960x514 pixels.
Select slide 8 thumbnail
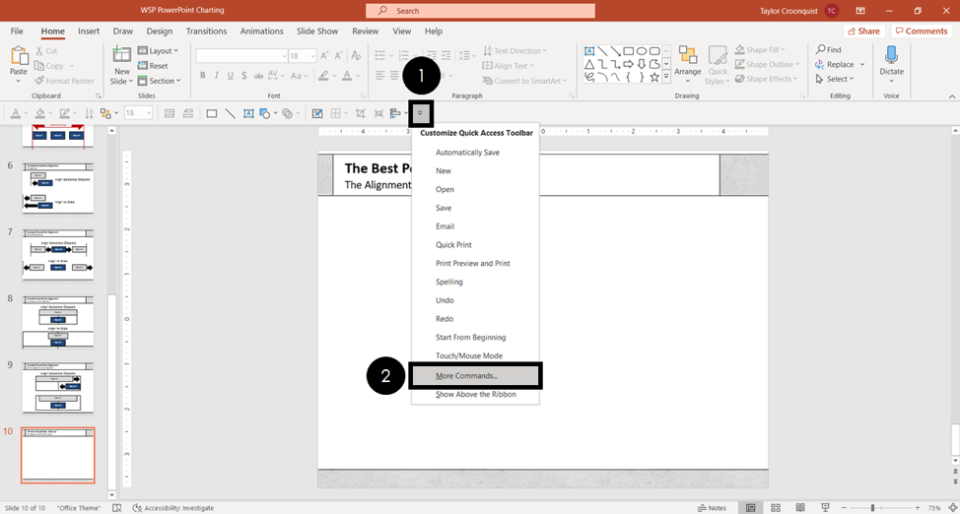[x=58, y=322]
